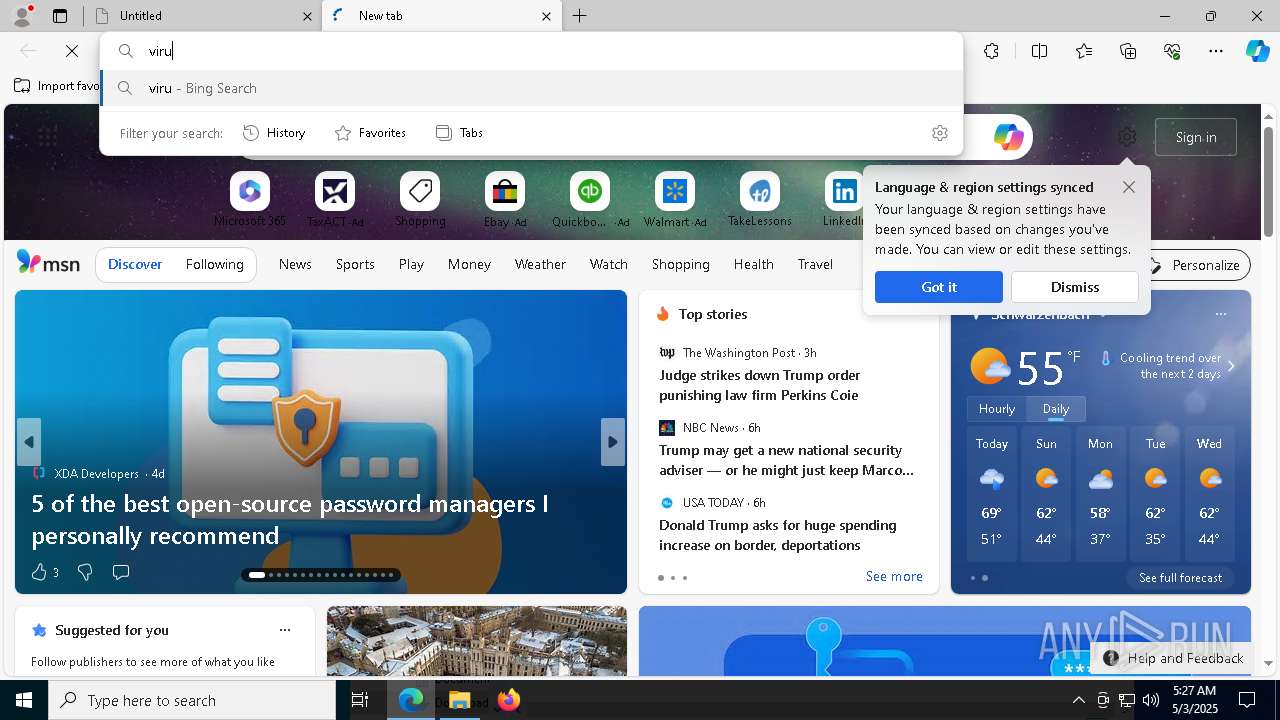The image size is (1280, 720).
Task: Open Firefox in the taskbar
Action: [x=508, y=700]
